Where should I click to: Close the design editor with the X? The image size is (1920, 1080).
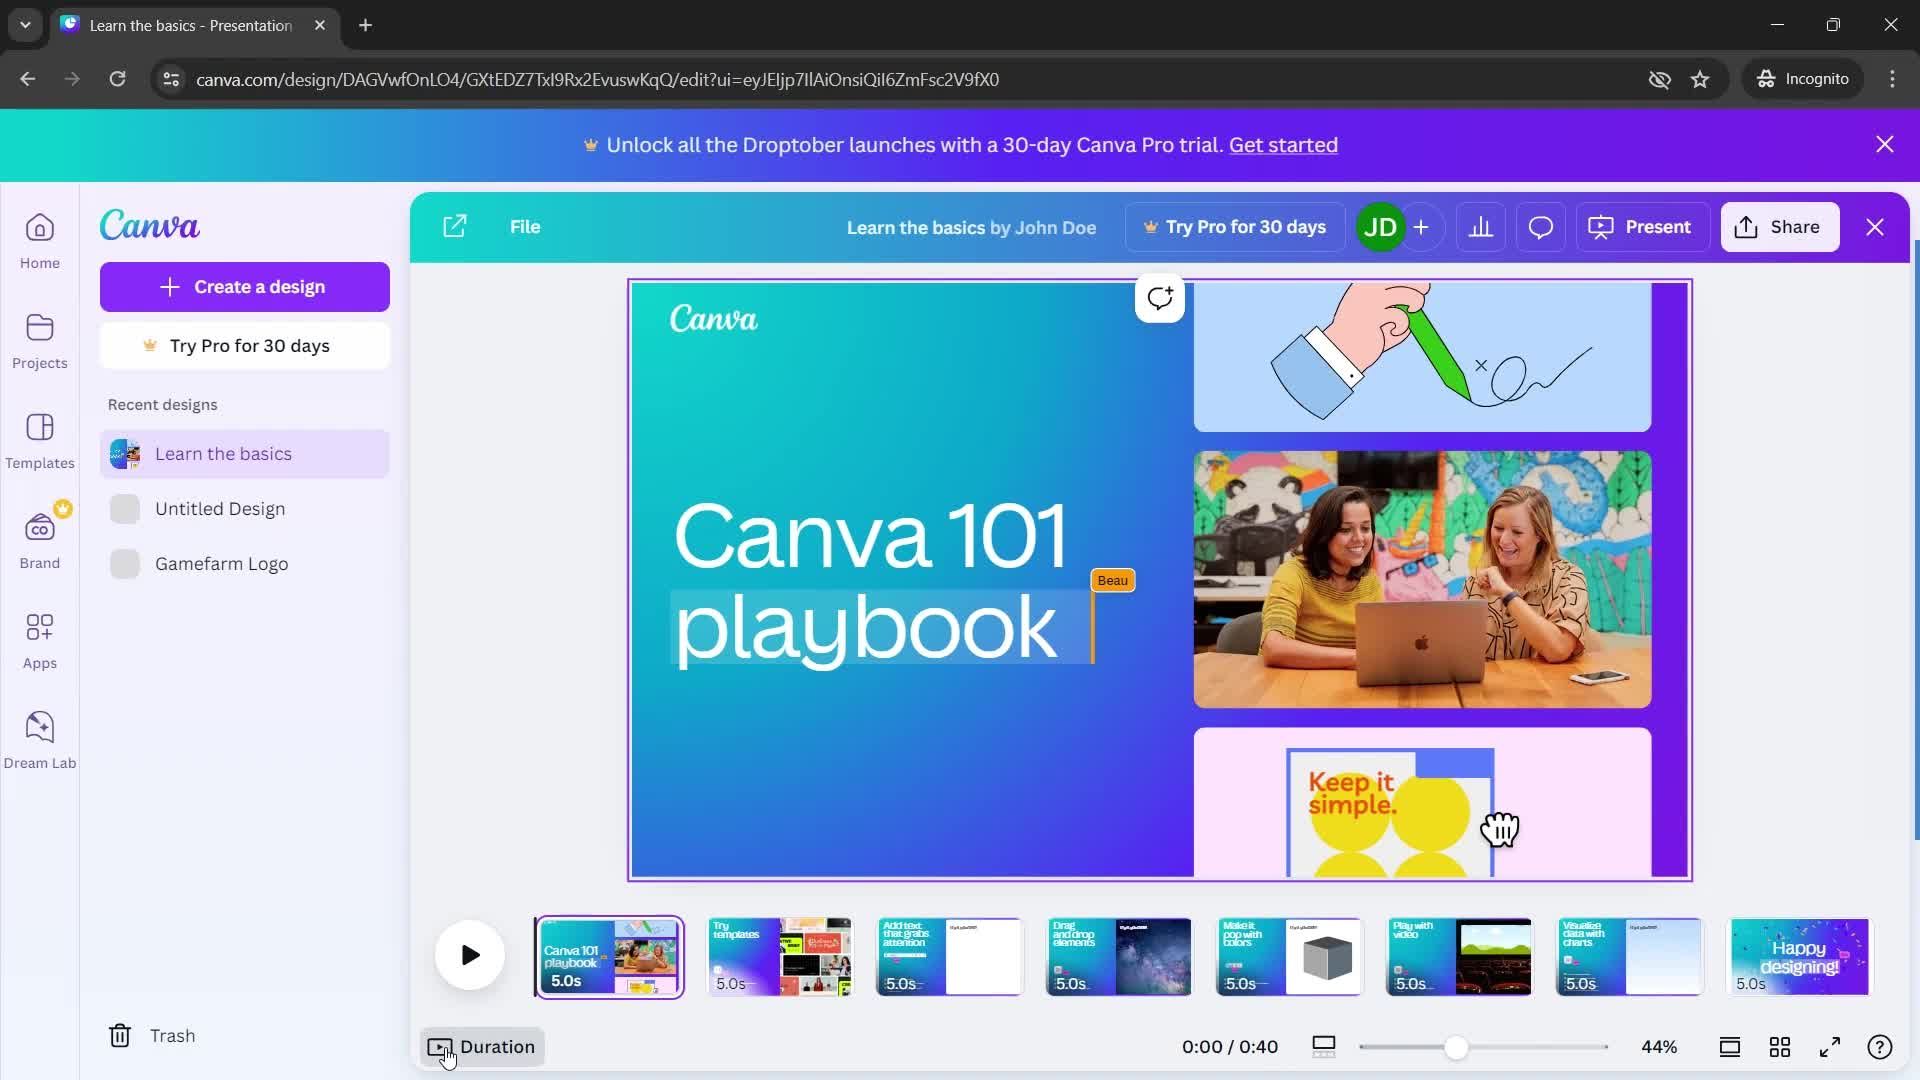[1875, 227]
